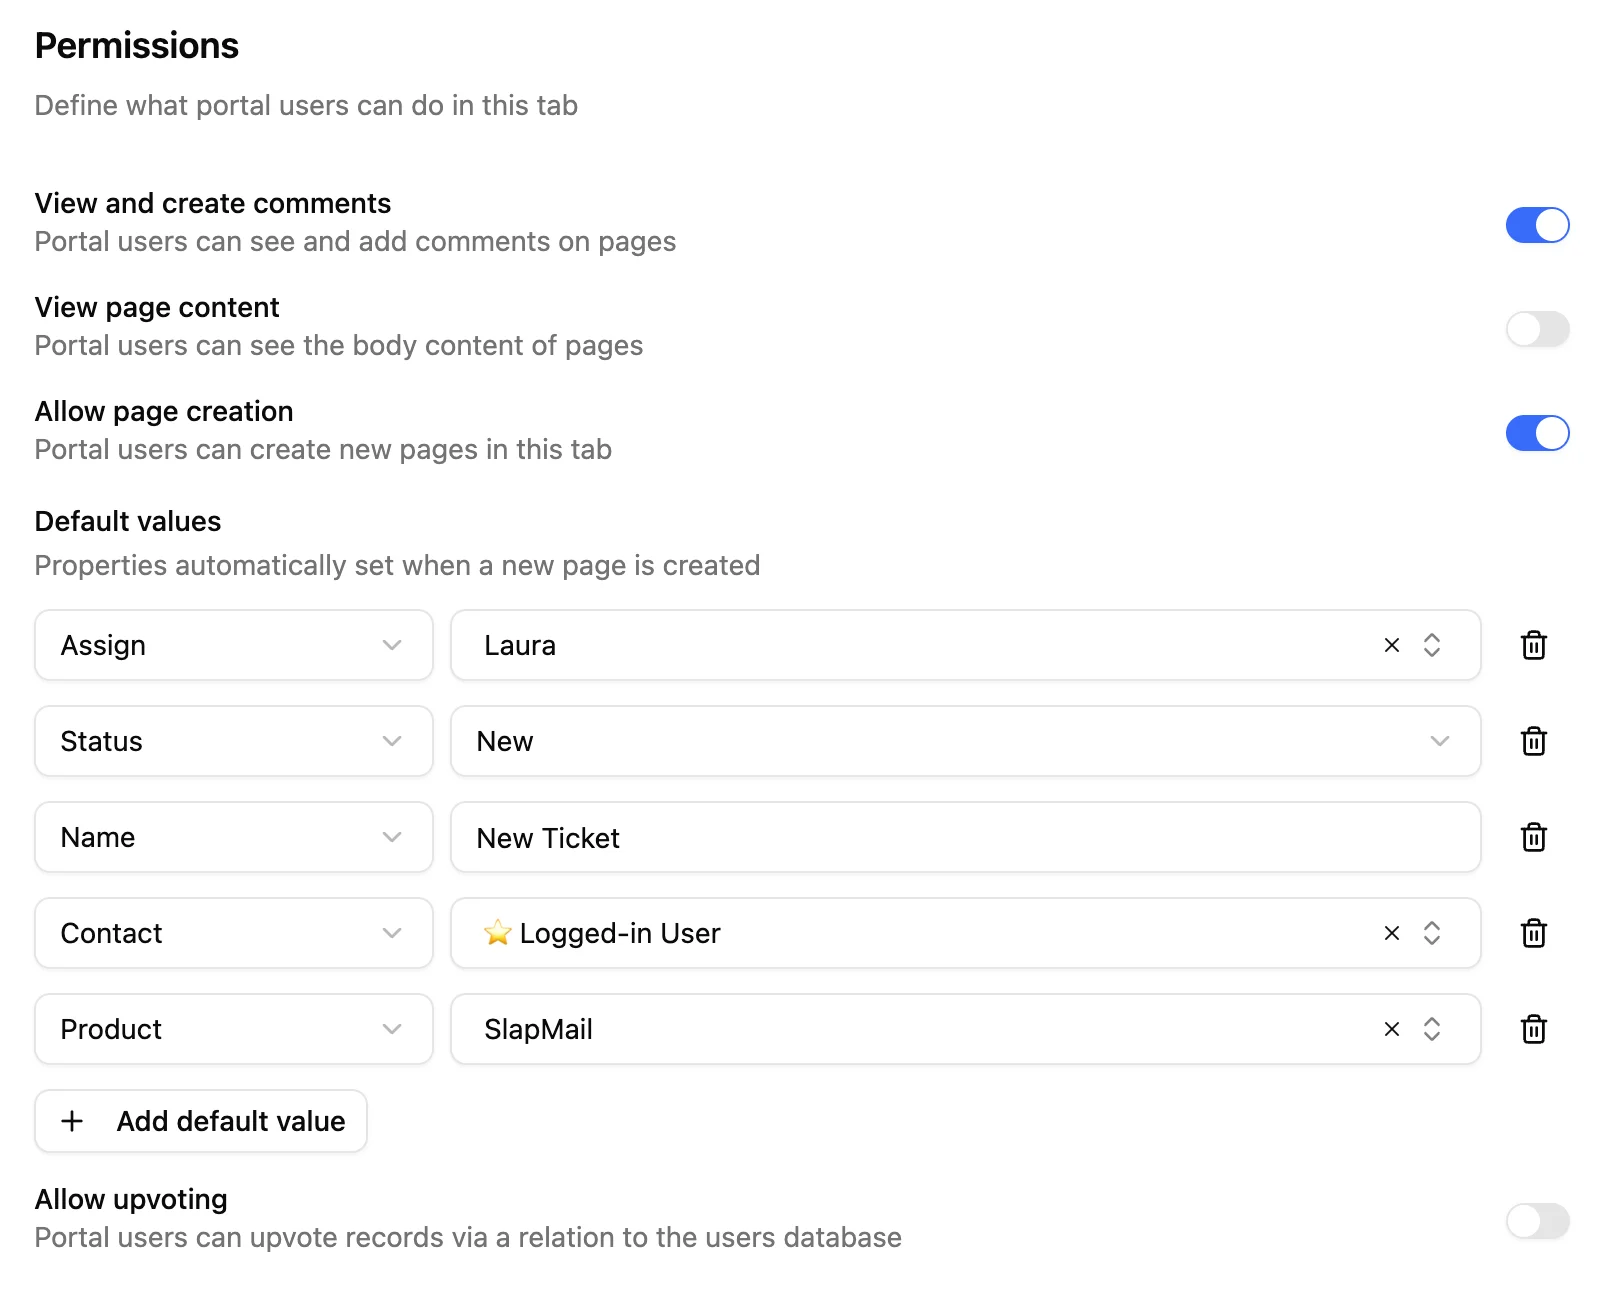The image size is (1604, 1292).
Task: Open the Laura value selector stepper
Action: [x=1432, y=645]
